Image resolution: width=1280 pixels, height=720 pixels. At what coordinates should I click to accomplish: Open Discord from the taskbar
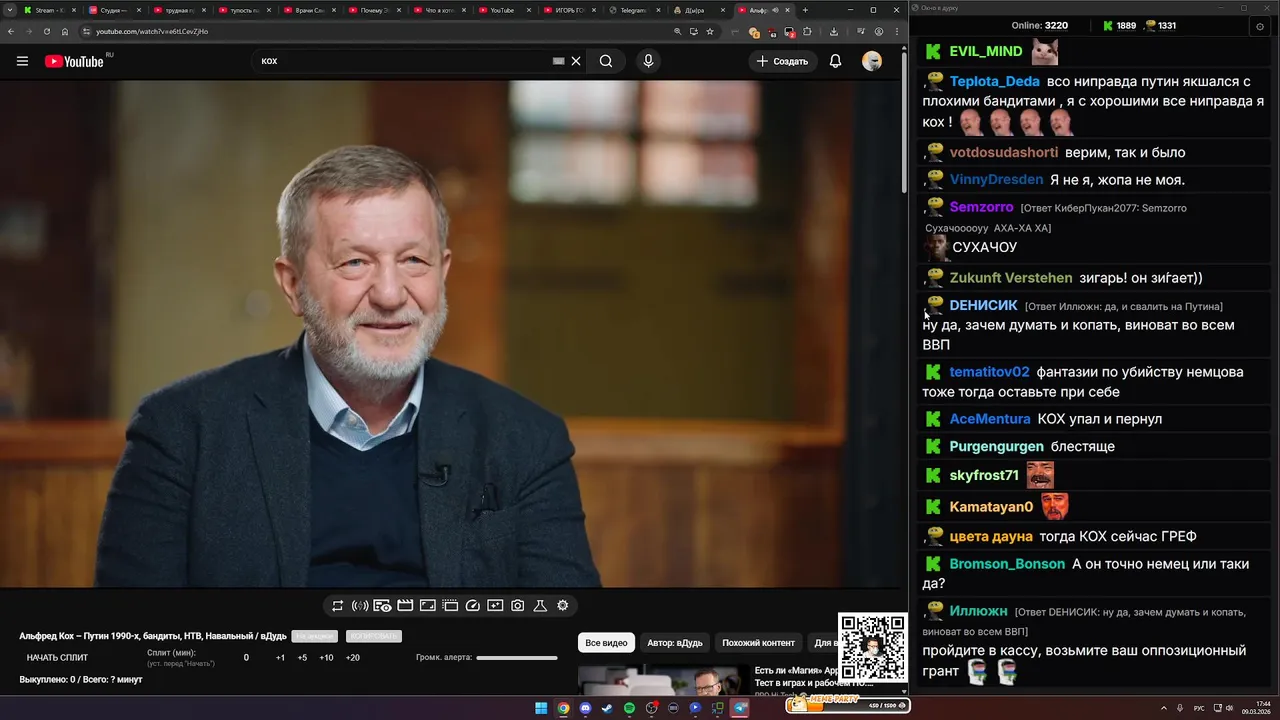tap(585, 708)
